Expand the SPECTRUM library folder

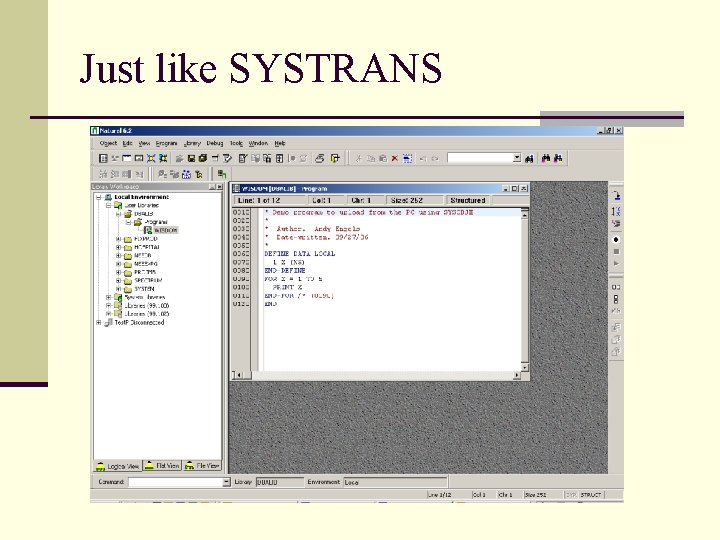(118, 281)
